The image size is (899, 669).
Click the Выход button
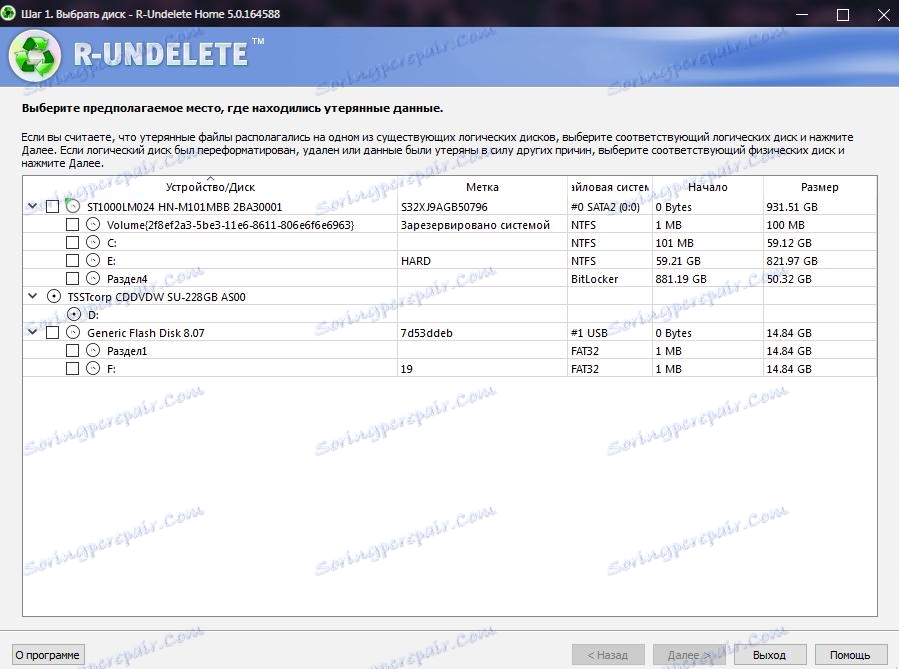(769, 655)
